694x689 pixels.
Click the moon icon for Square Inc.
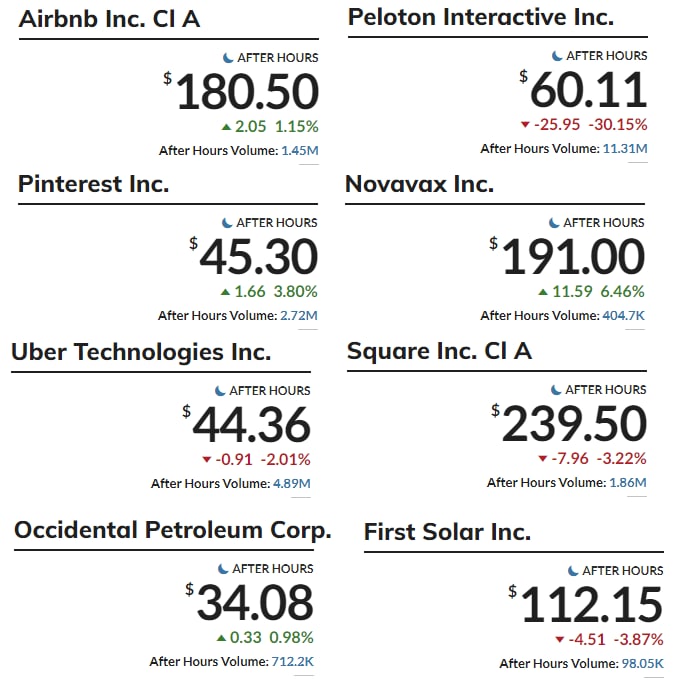pos(556,390)
